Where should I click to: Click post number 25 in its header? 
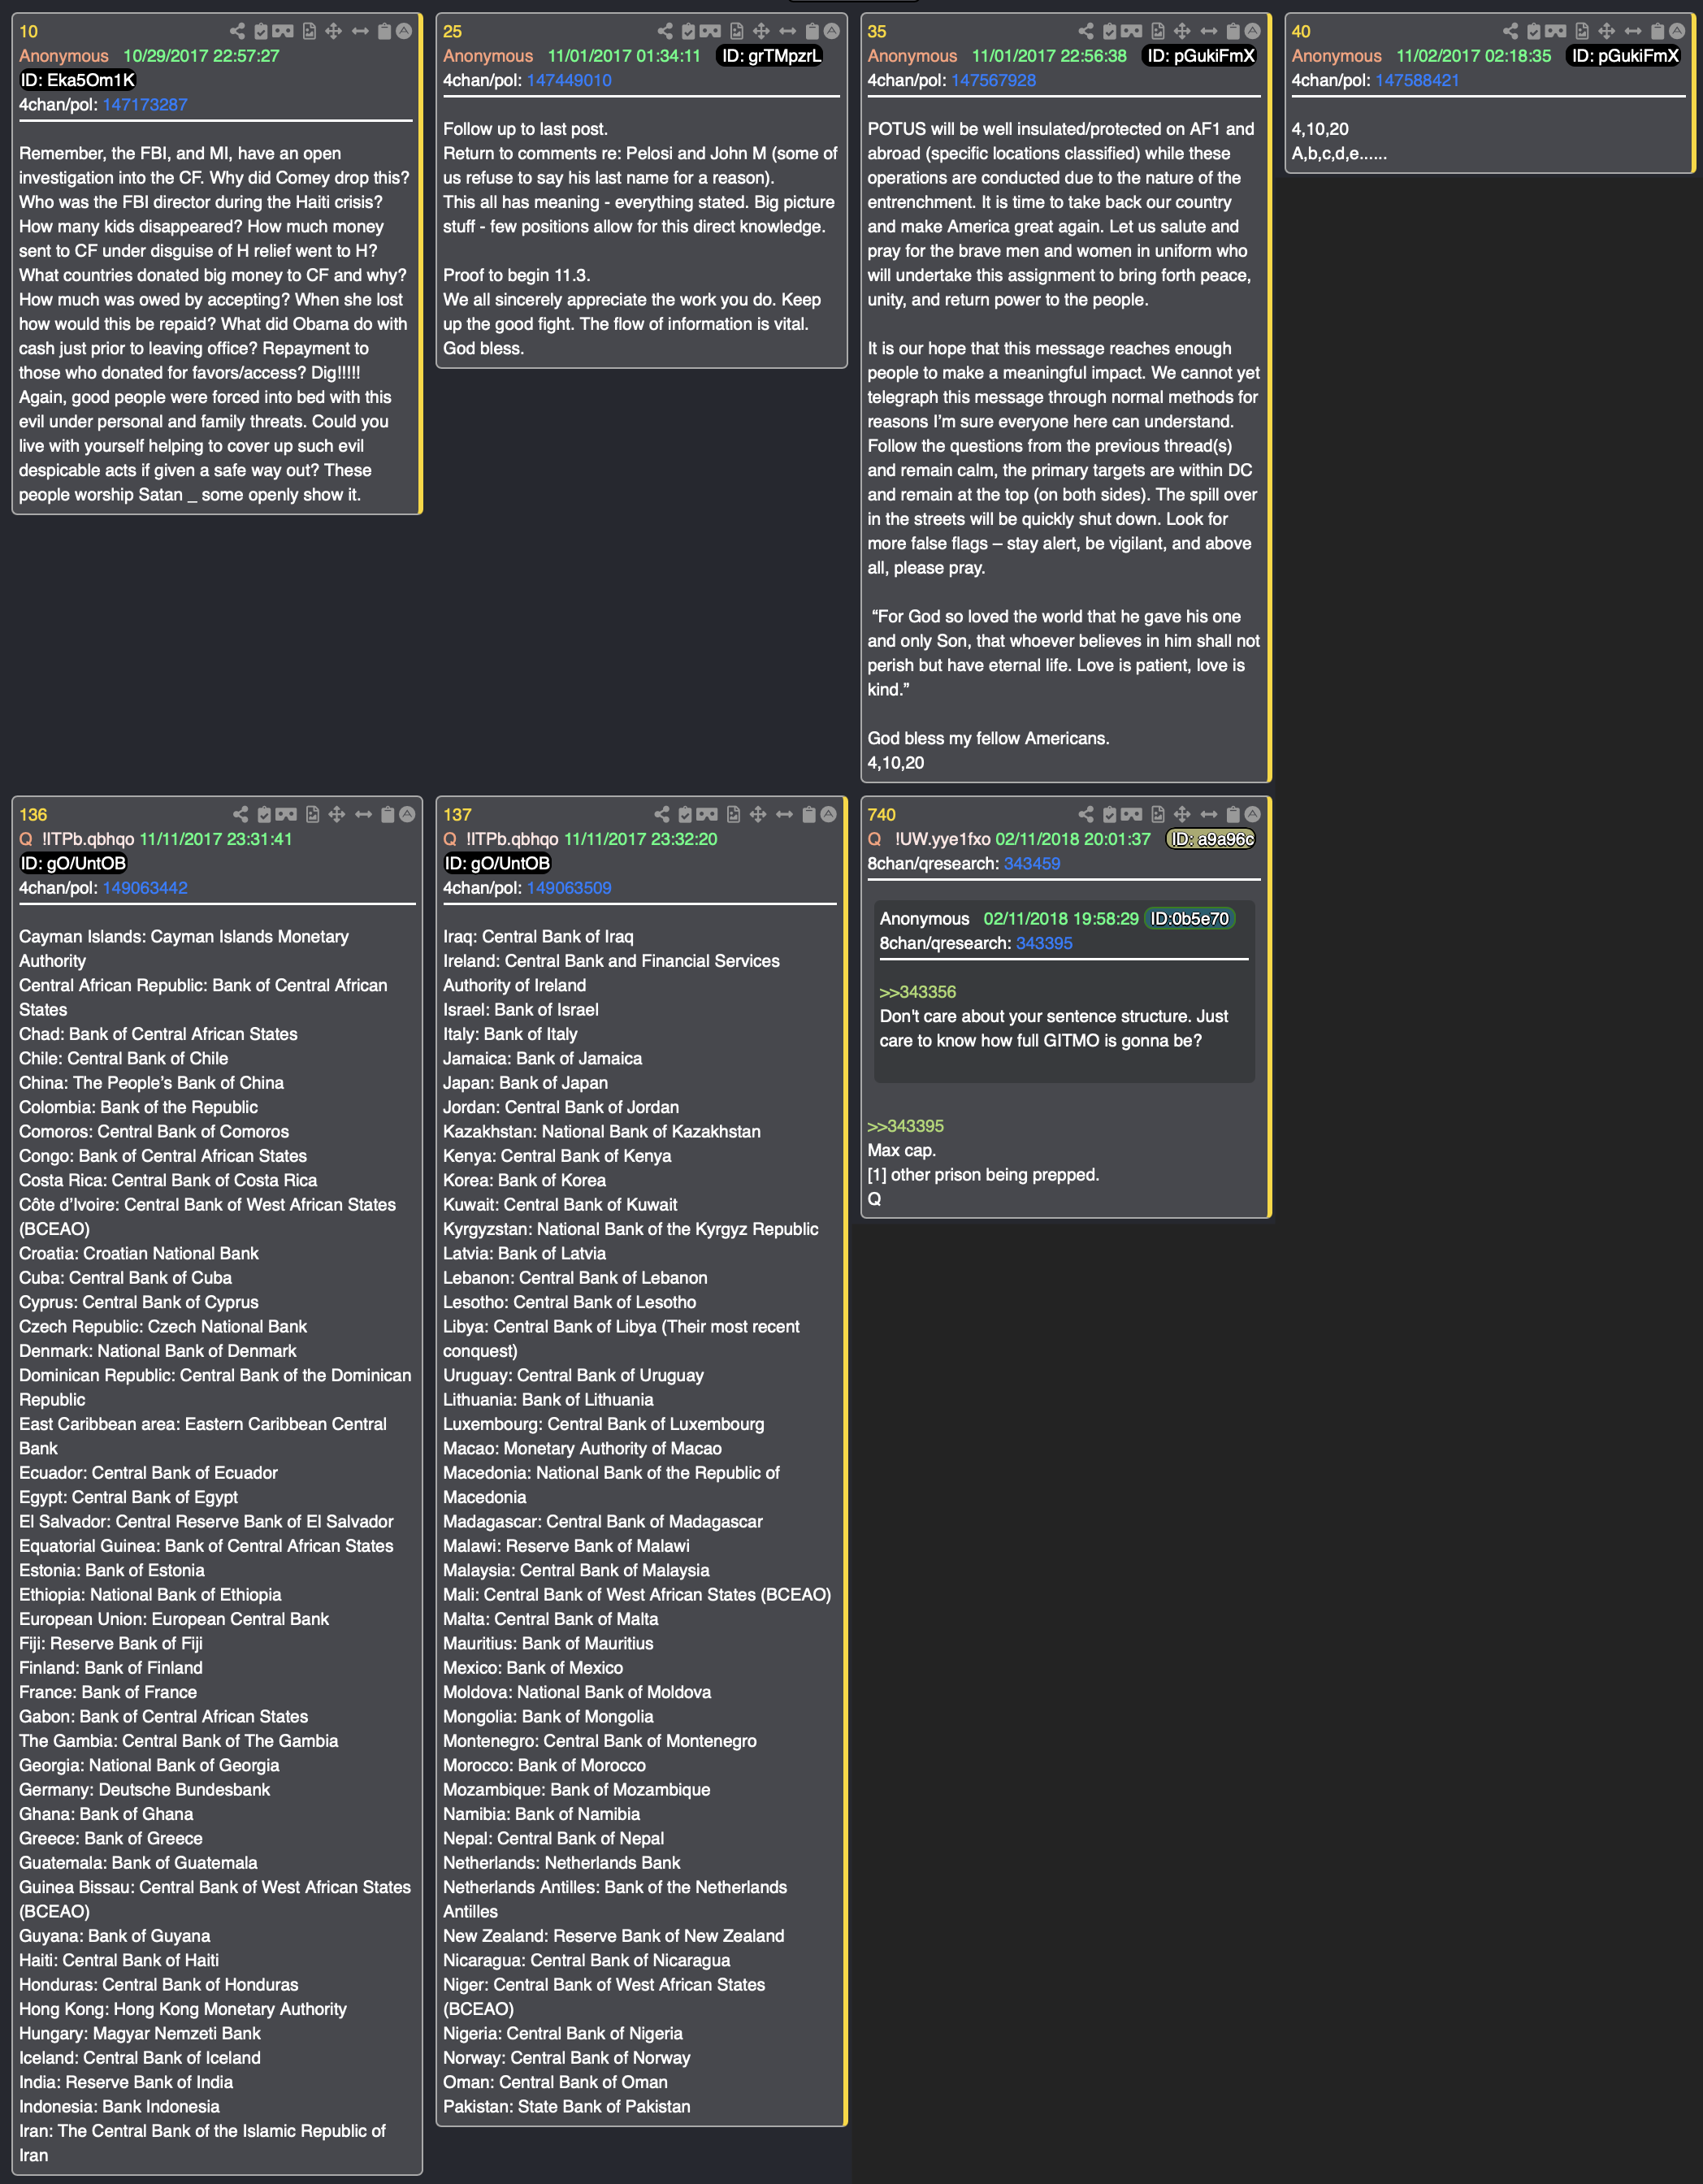[x=453, y=31]
